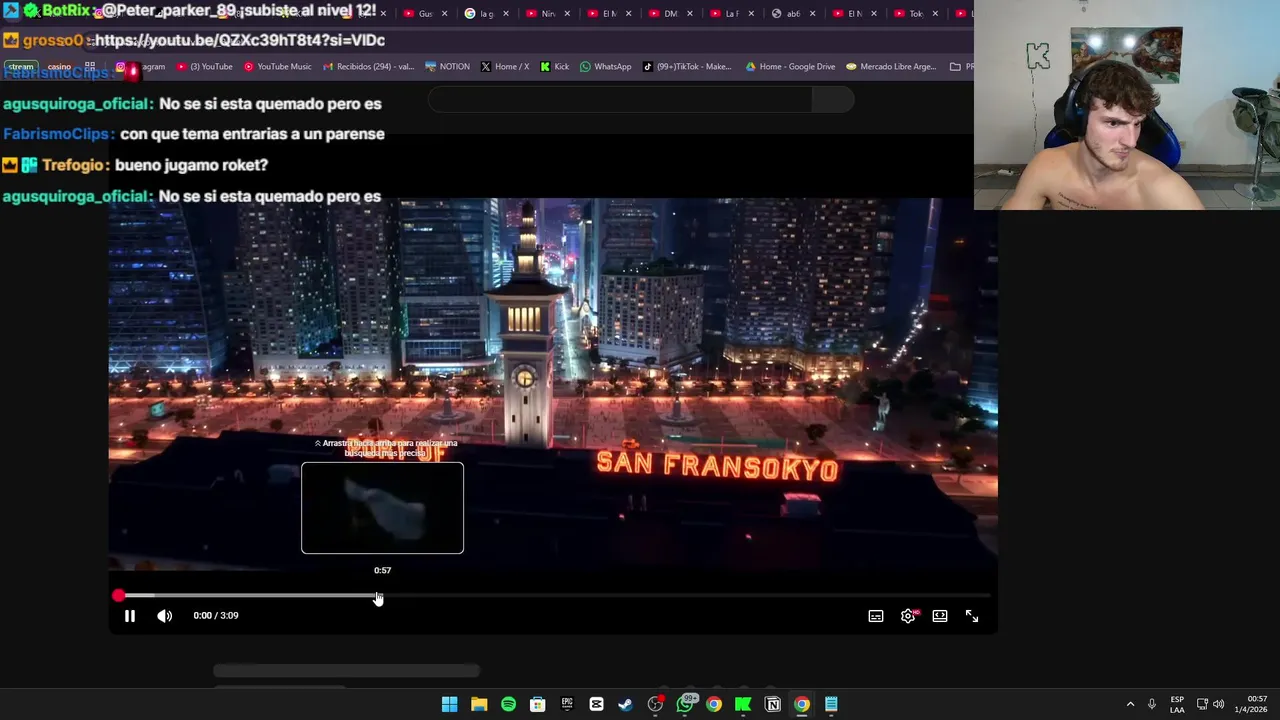Open Notepad from the taskbar
The image size is (1280, 720).
pos(831,704)
